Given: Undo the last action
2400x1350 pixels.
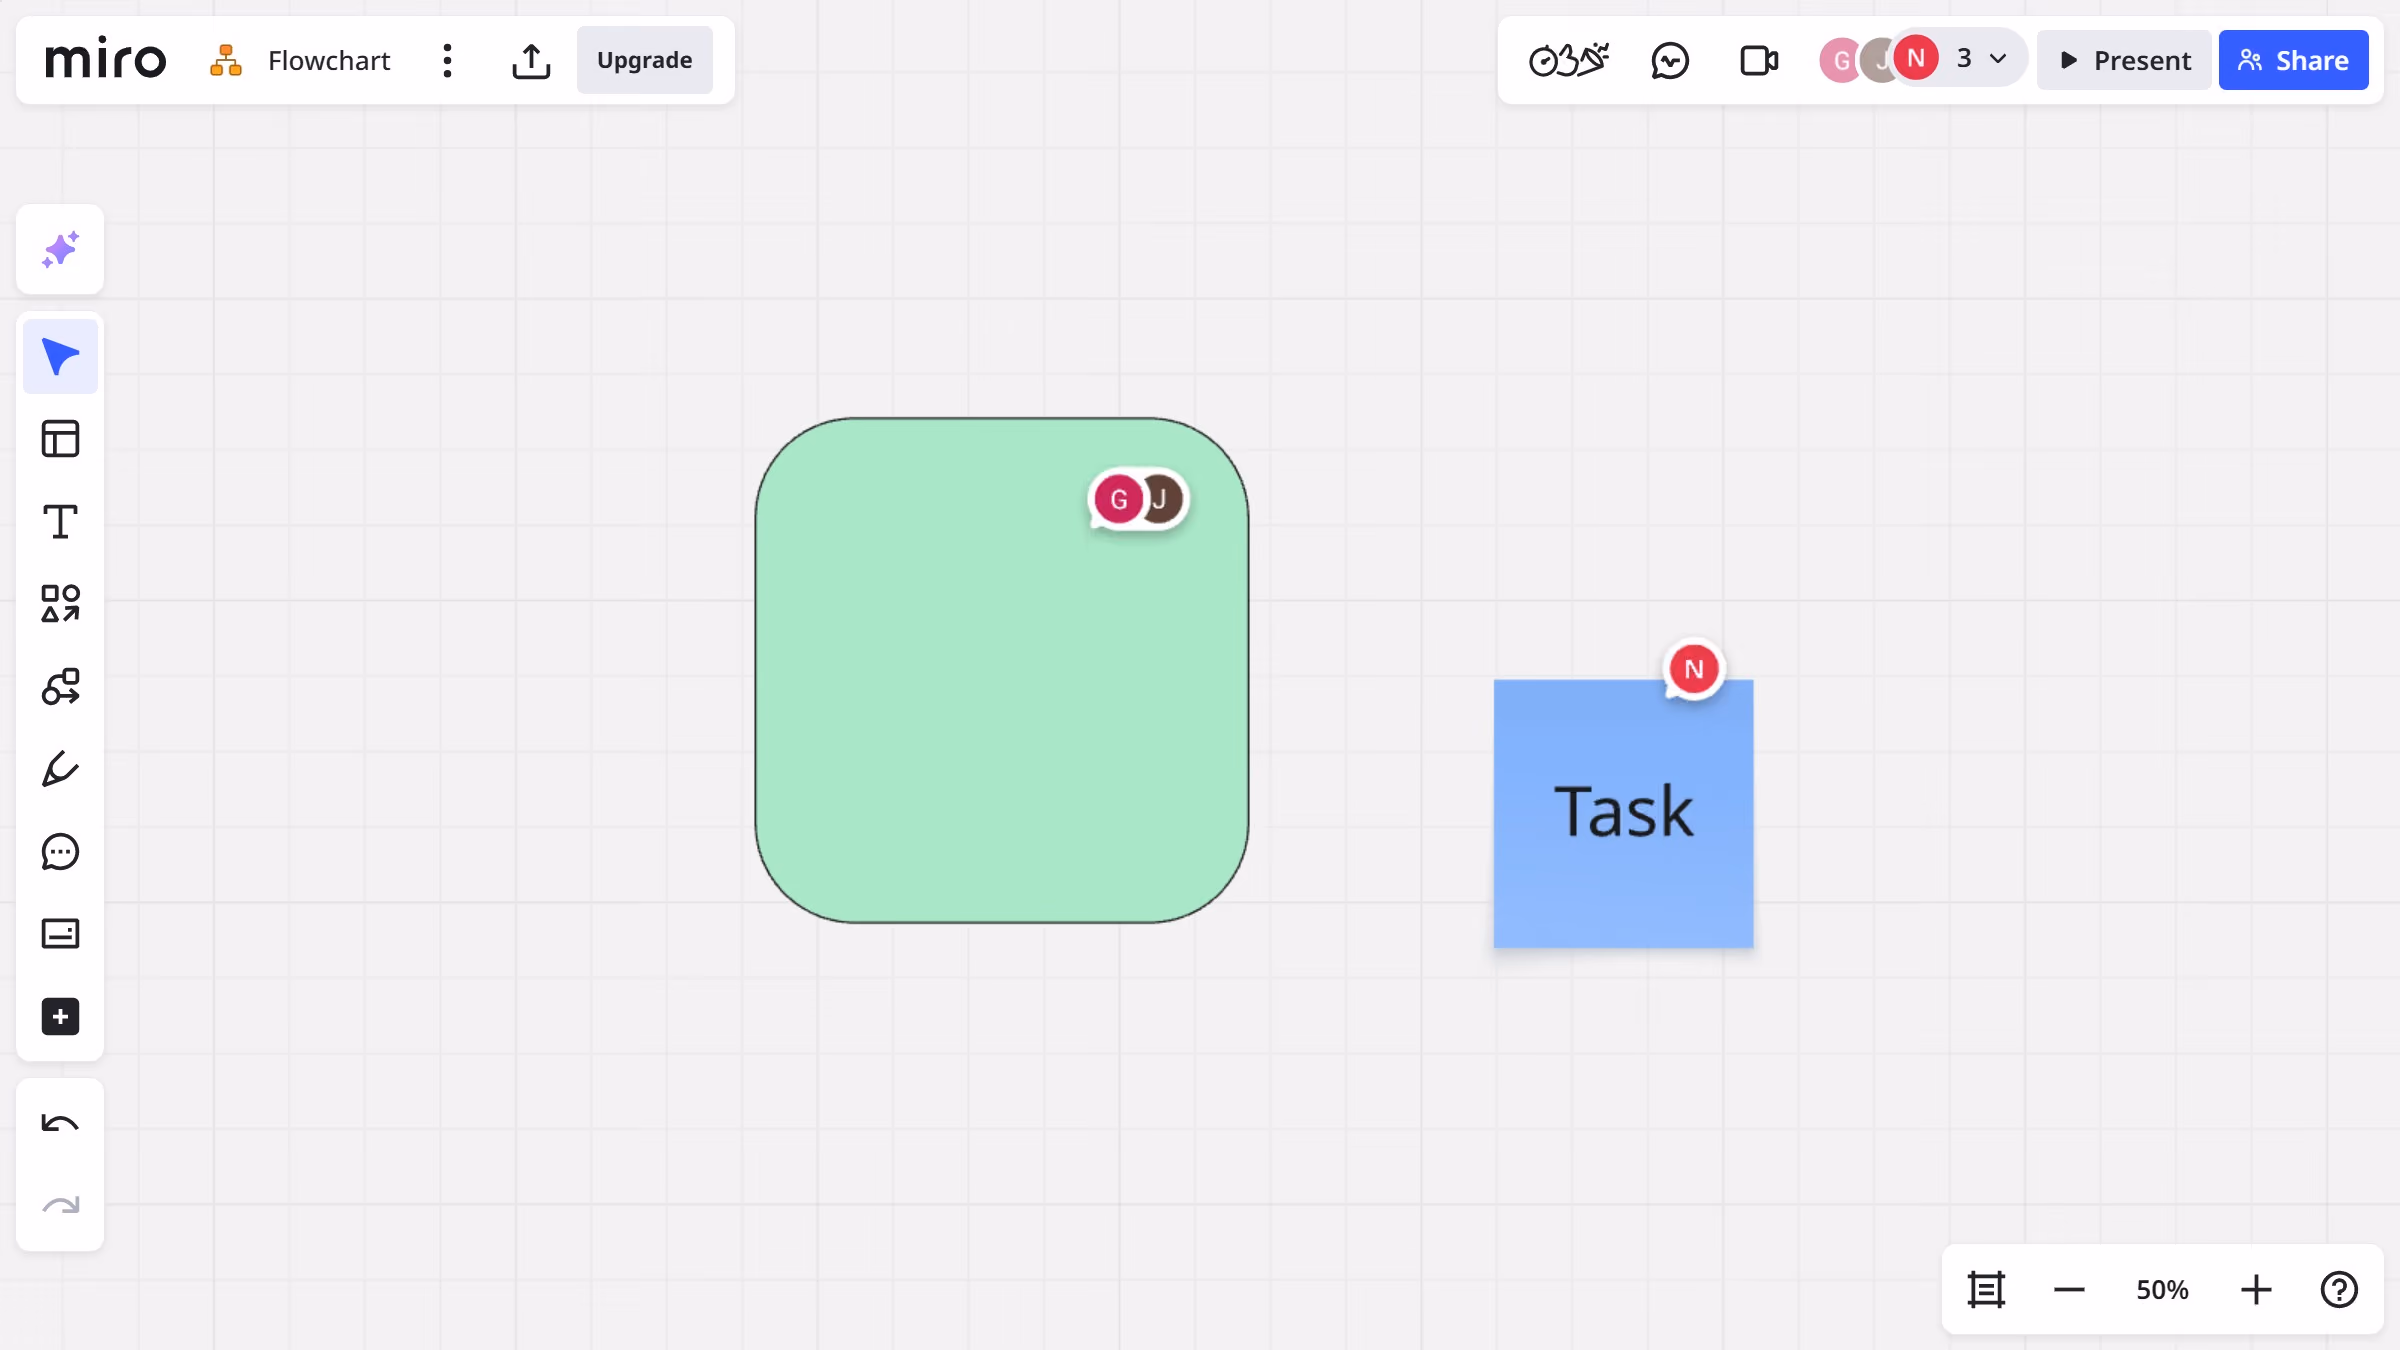Looking at the screenshot, I should click(x=60, y=1124).
